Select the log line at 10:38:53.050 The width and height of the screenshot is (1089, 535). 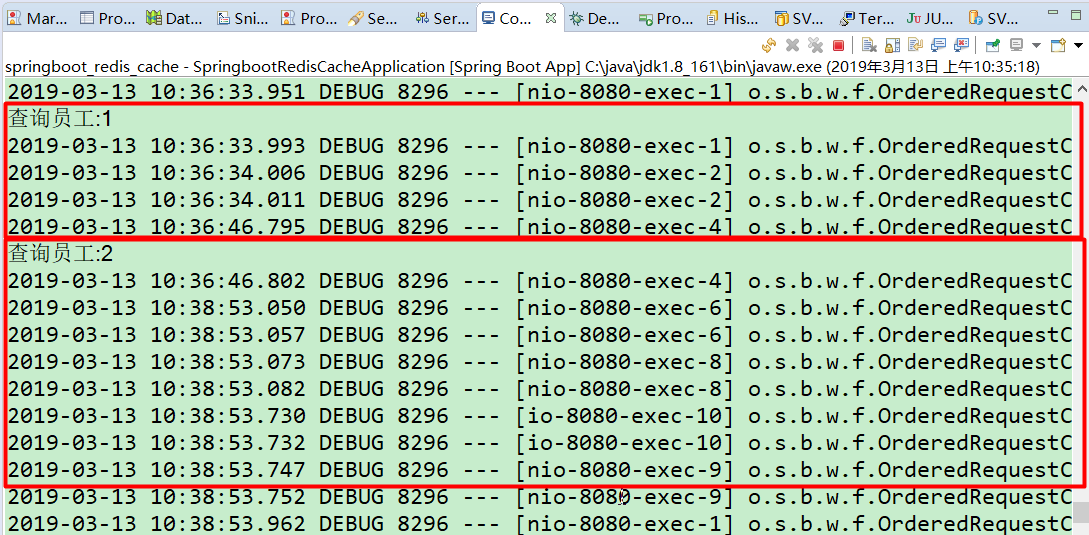(x=539, y=308)
